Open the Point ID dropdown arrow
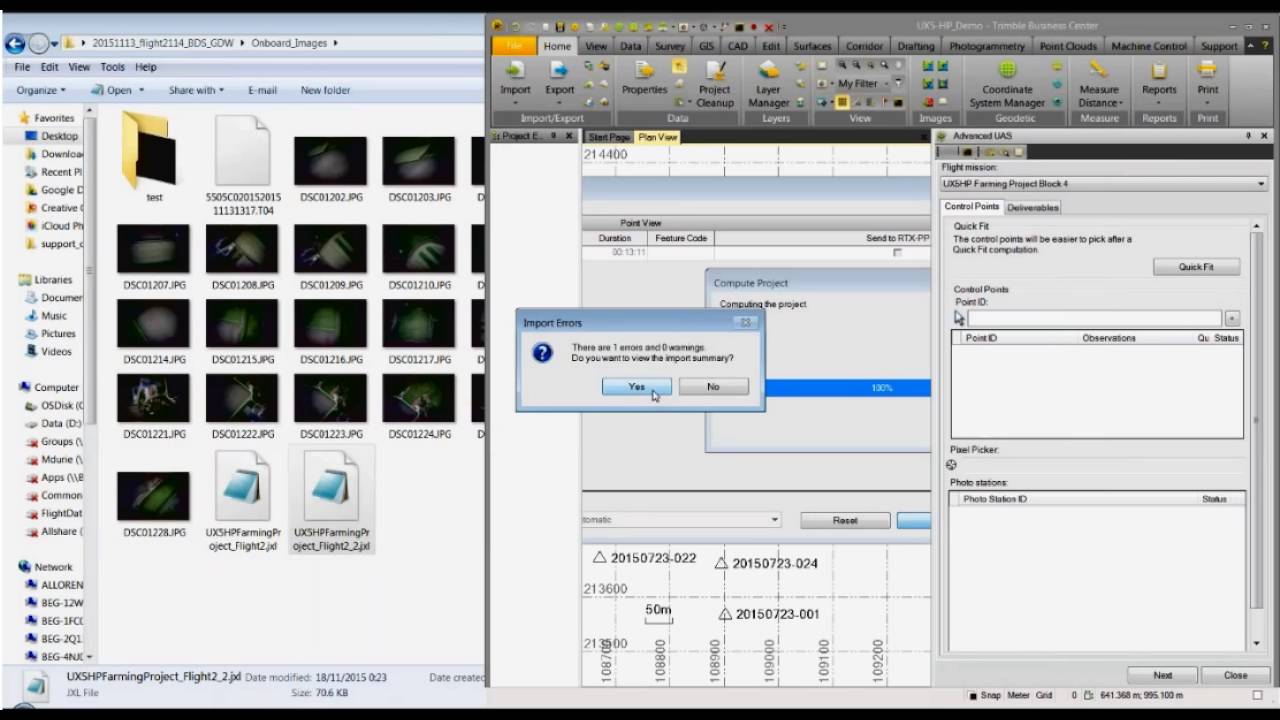The image size is (1280, 720). coord(1232,318)
